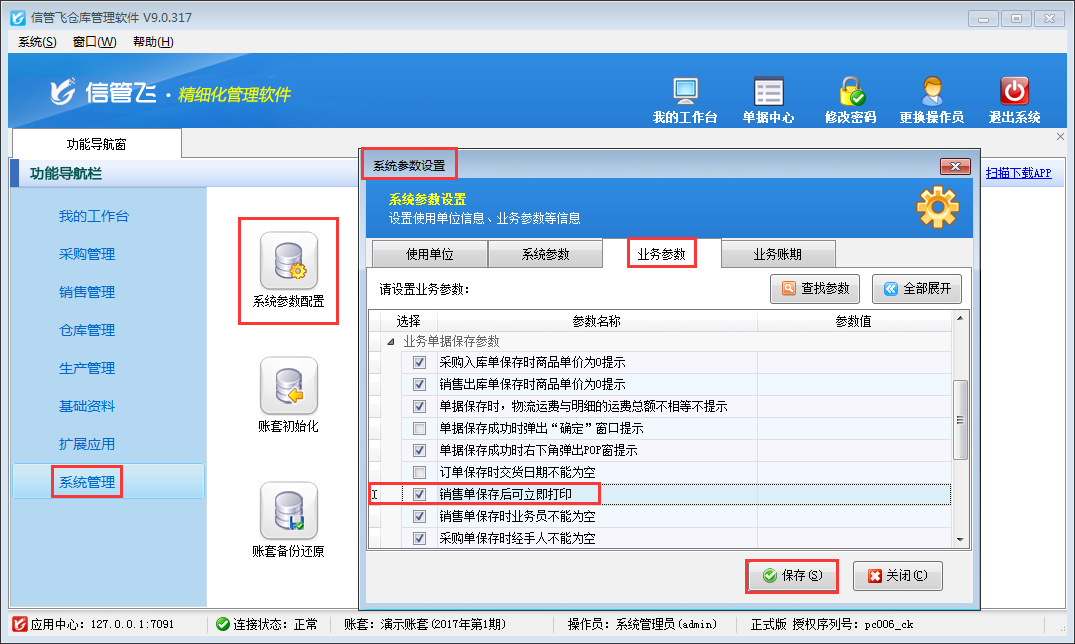Open the 系统(S) menu

[x=37, y=41]
